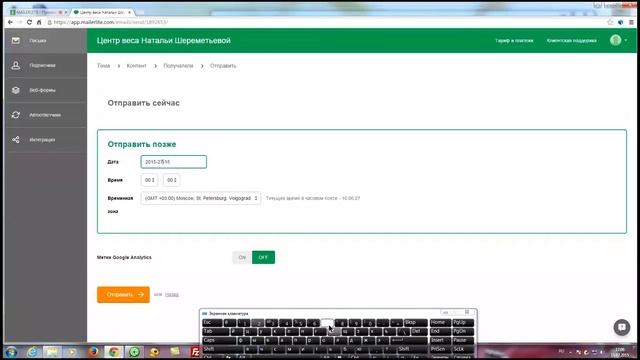640x360 pixels.
Task: Open the sticky notes taskbar icon
Action: point(175,352)
